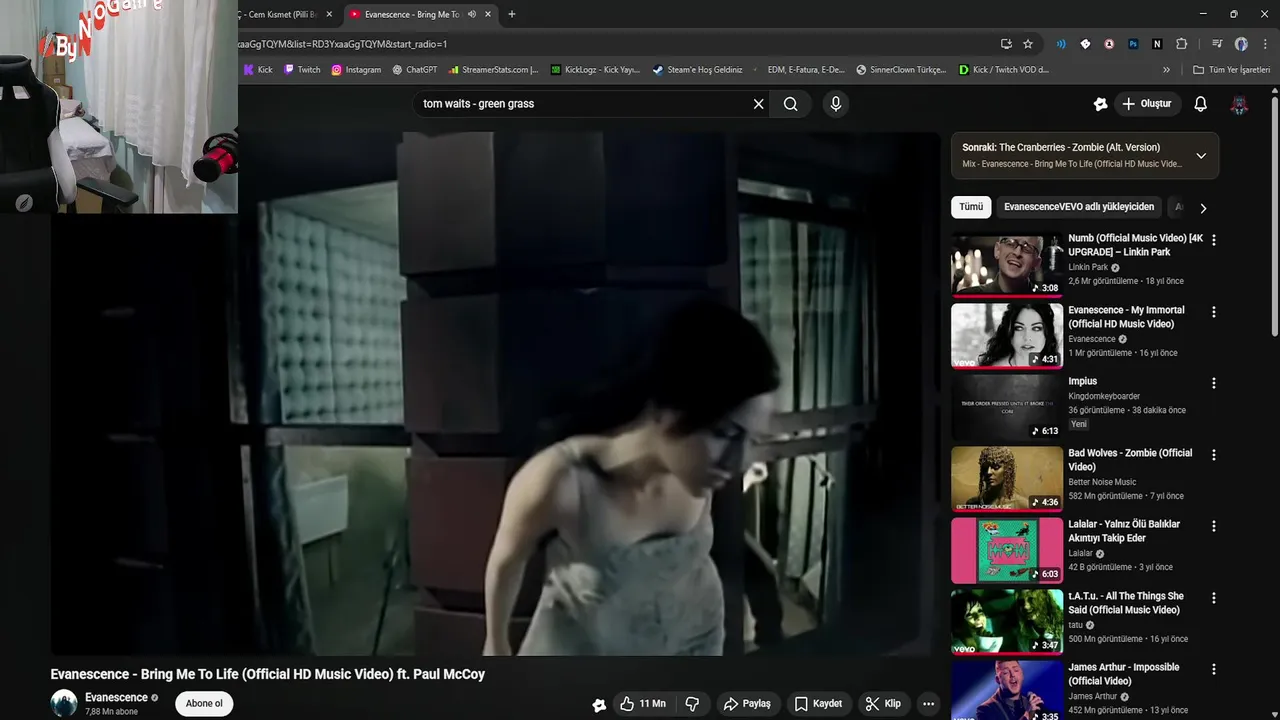The height and width of the screenshot is (720, 1280).
Task: Open options for Numb video
Action: 1214,240
